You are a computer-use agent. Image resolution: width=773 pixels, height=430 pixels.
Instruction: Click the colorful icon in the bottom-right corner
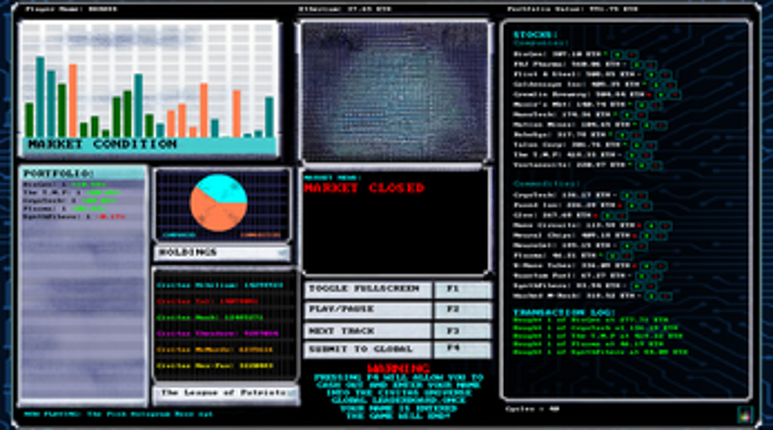[744, 414]
